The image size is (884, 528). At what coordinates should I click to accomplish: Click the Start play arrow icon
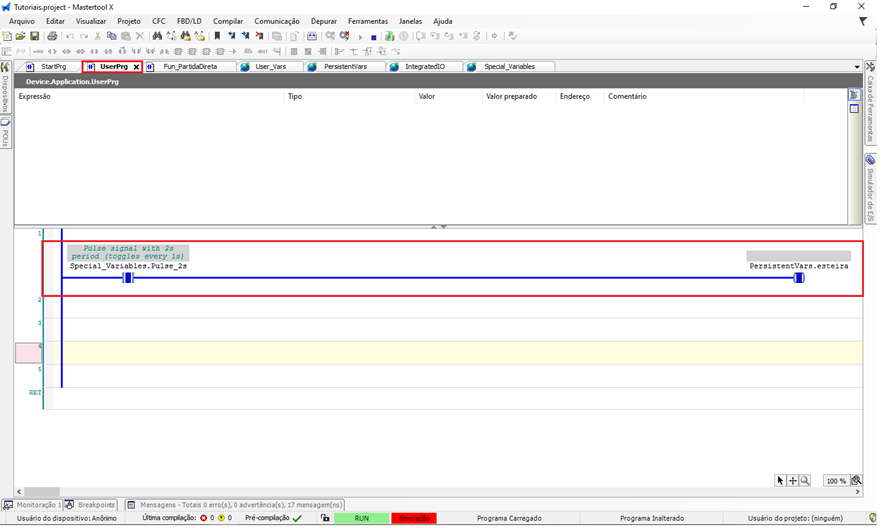[360, 36]
